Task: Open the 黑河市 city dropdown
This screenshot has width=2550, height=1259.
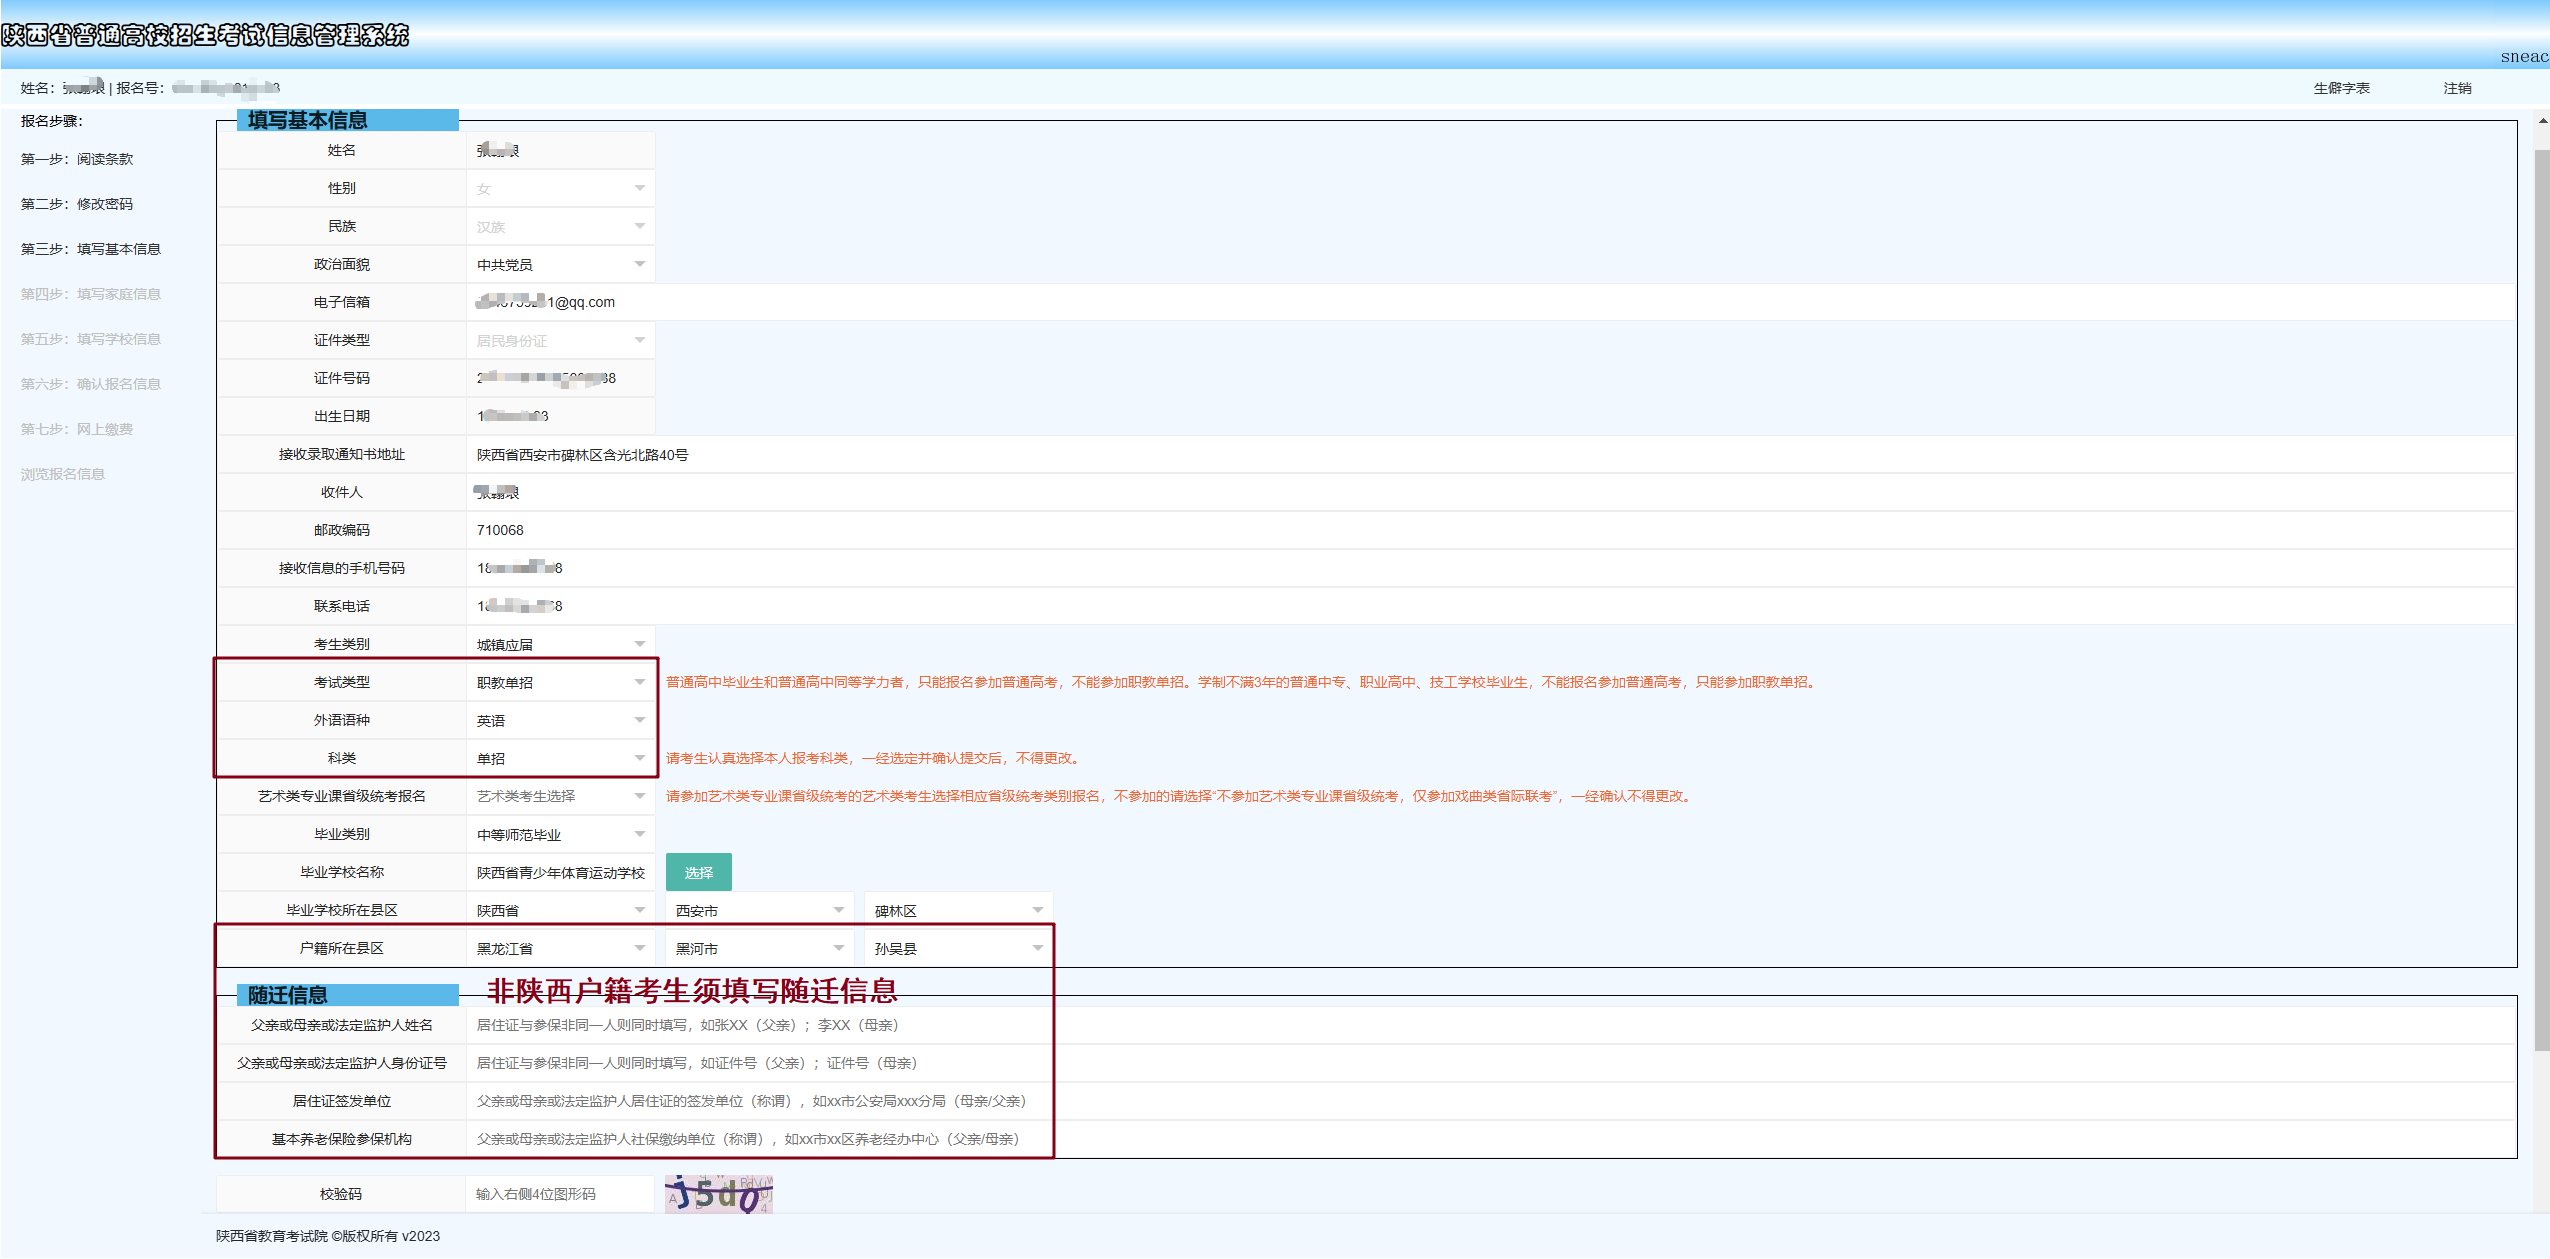Action: coord(759,949)
